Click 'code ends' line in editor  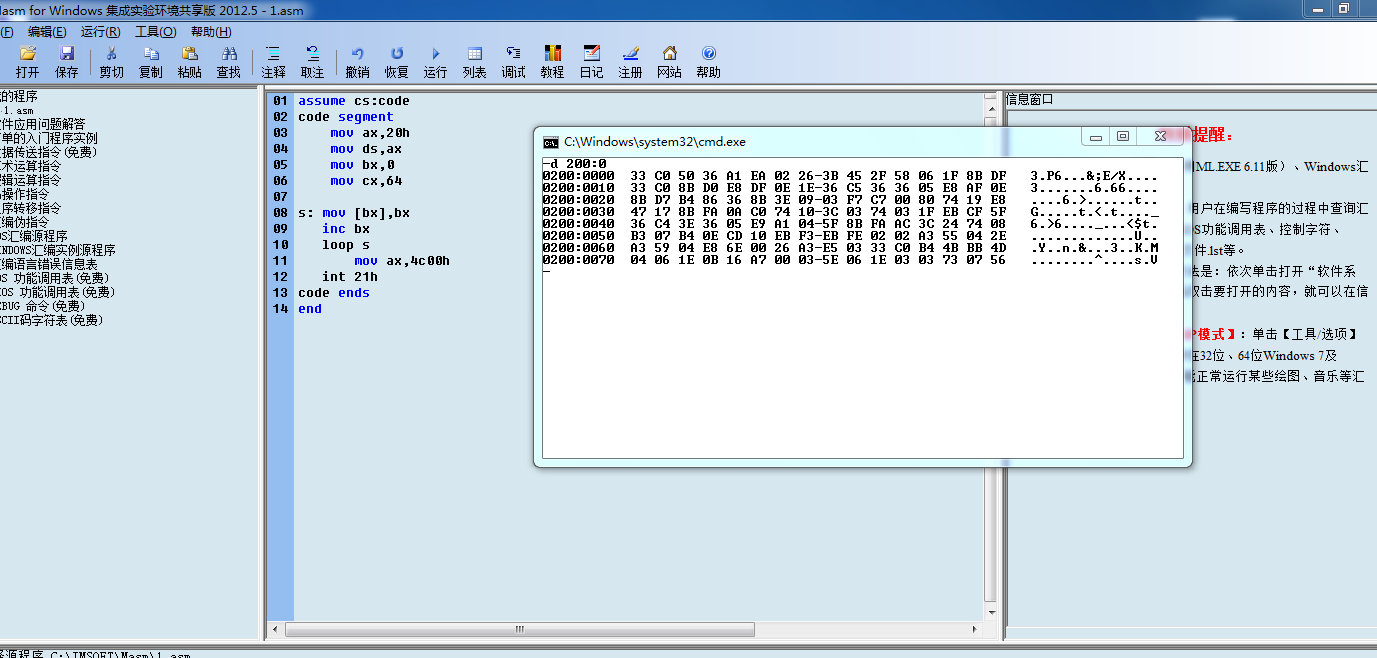tap(334, 293)
